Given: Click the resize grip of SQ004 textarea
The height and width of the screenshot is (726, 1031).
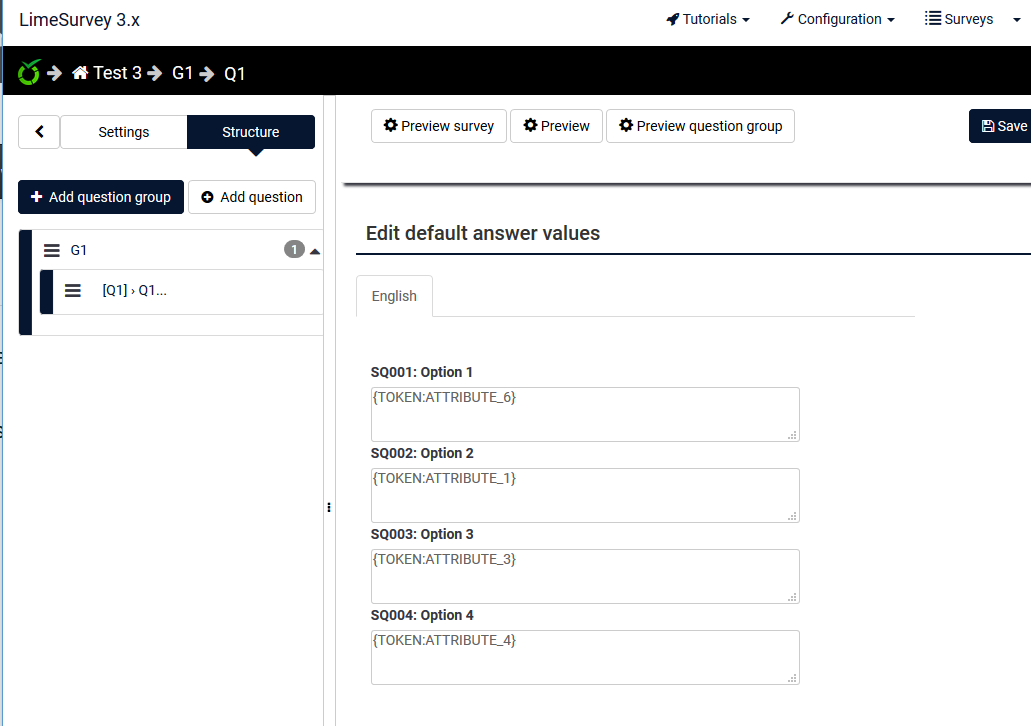Looking at the screenshot, I should (x=792, y=678).
